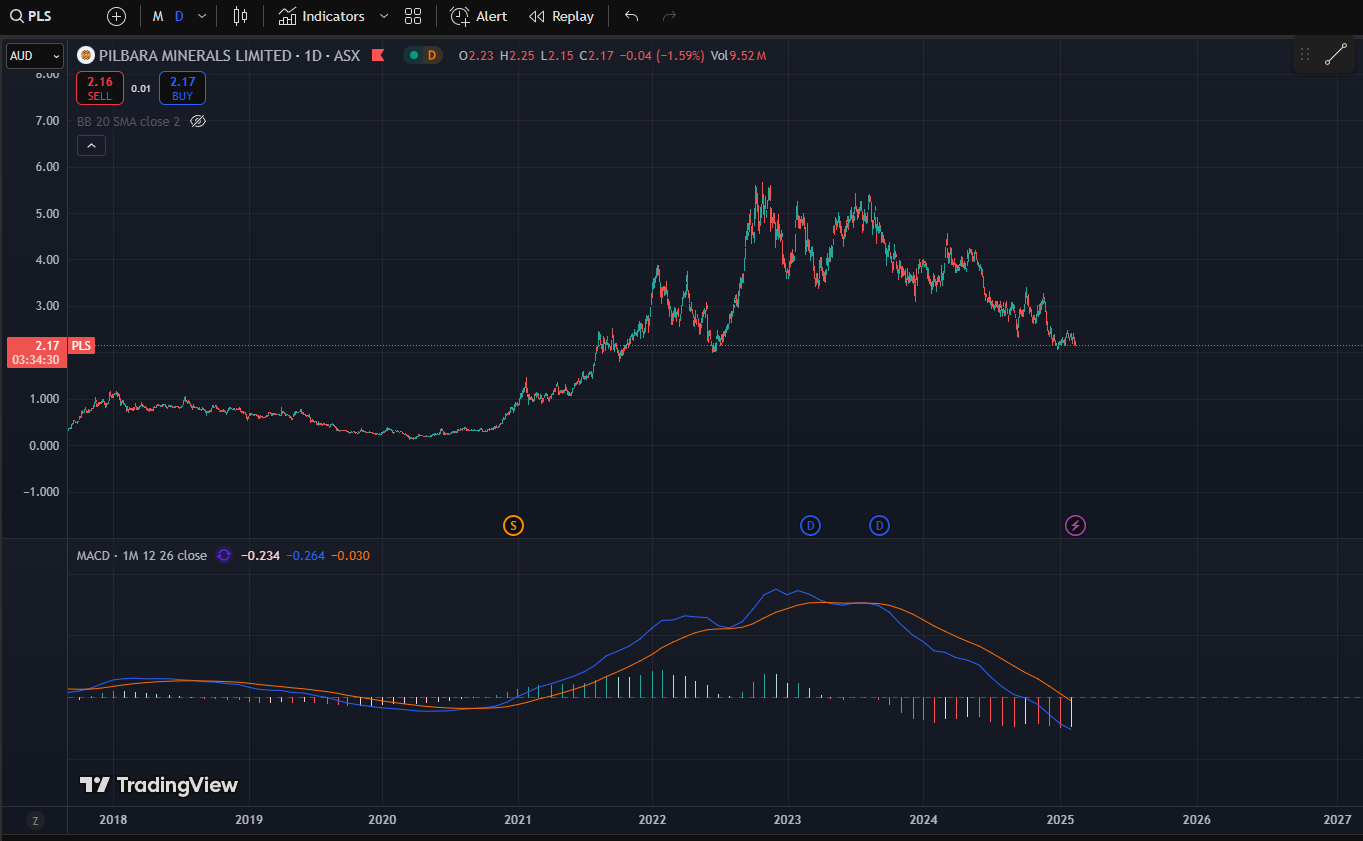
Task: Click Z timezone button at bottom left
Action: point(35,821)
